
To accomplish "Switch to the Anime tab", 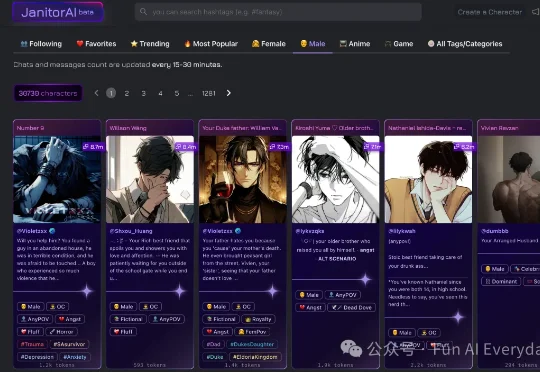I will pyautogui.click(x=355, y=44).
